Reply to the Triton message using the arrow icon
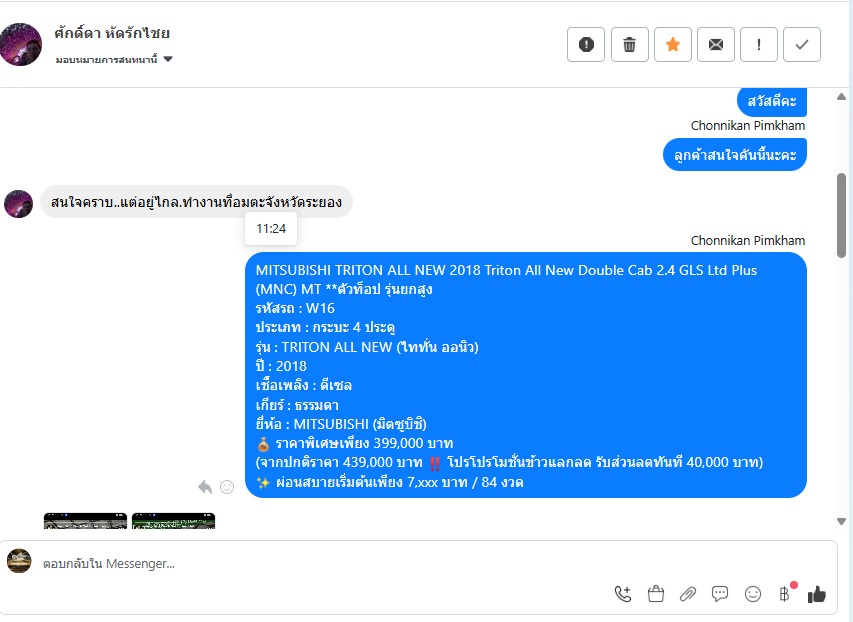The height and width of the screenshot is (622, 853). click(205, 486)
